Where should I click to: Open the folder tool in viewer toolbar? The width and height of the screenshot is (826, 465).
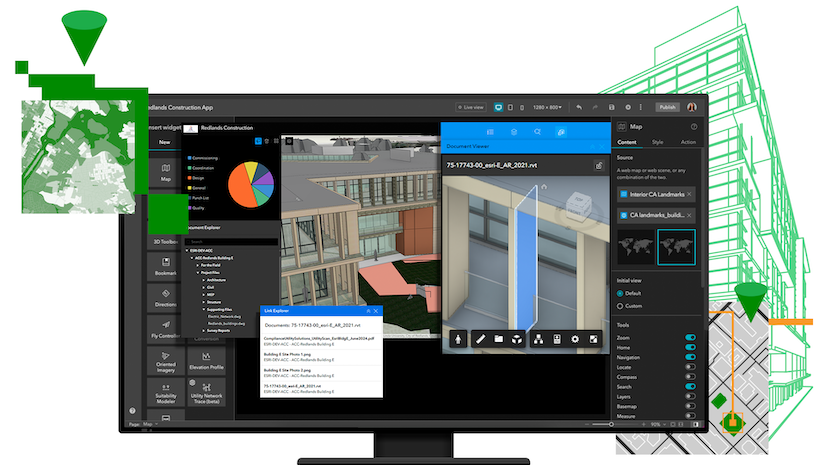[498, 339]
